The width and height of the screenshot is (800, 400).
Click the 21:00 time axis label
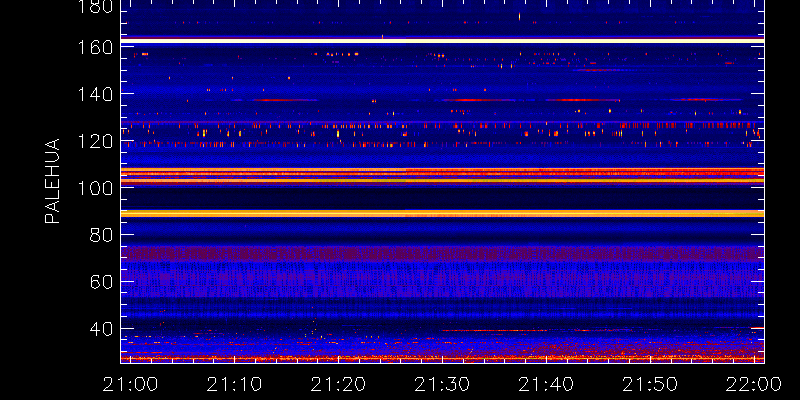pyautogui.click(x=130, y=384)
